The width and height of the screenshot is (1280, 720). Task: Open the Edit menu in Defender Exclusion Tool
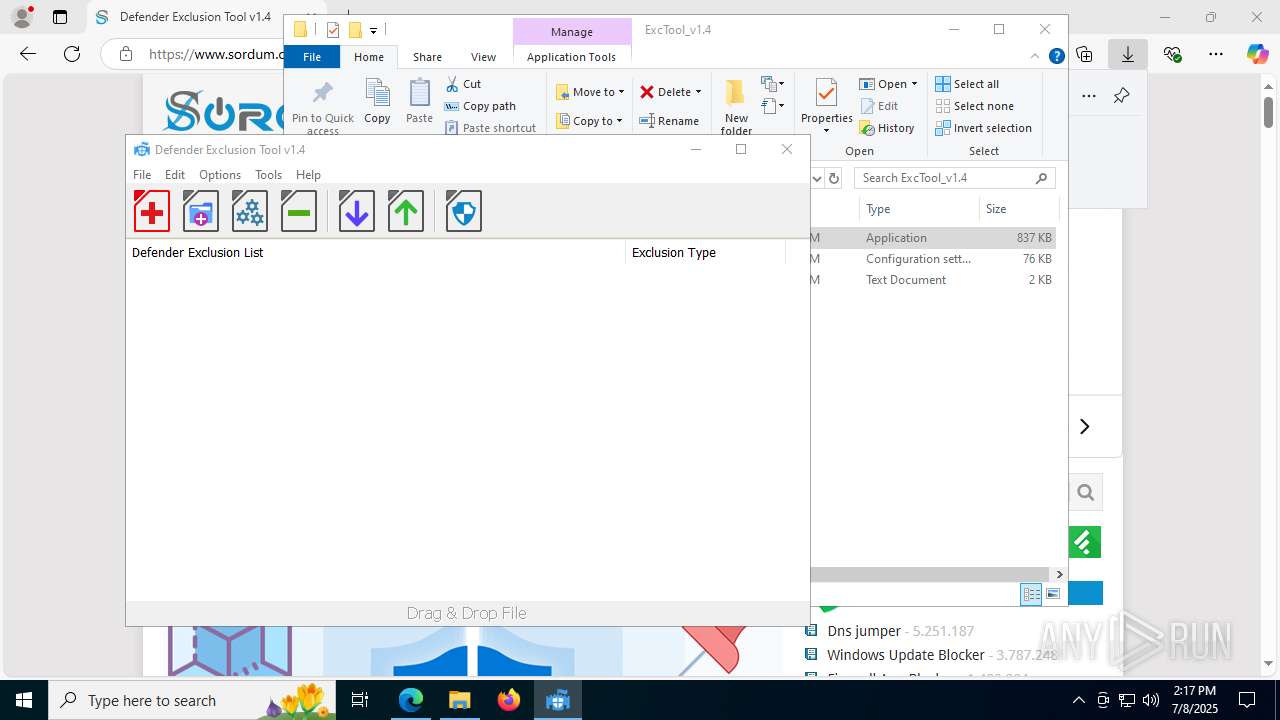175,174
